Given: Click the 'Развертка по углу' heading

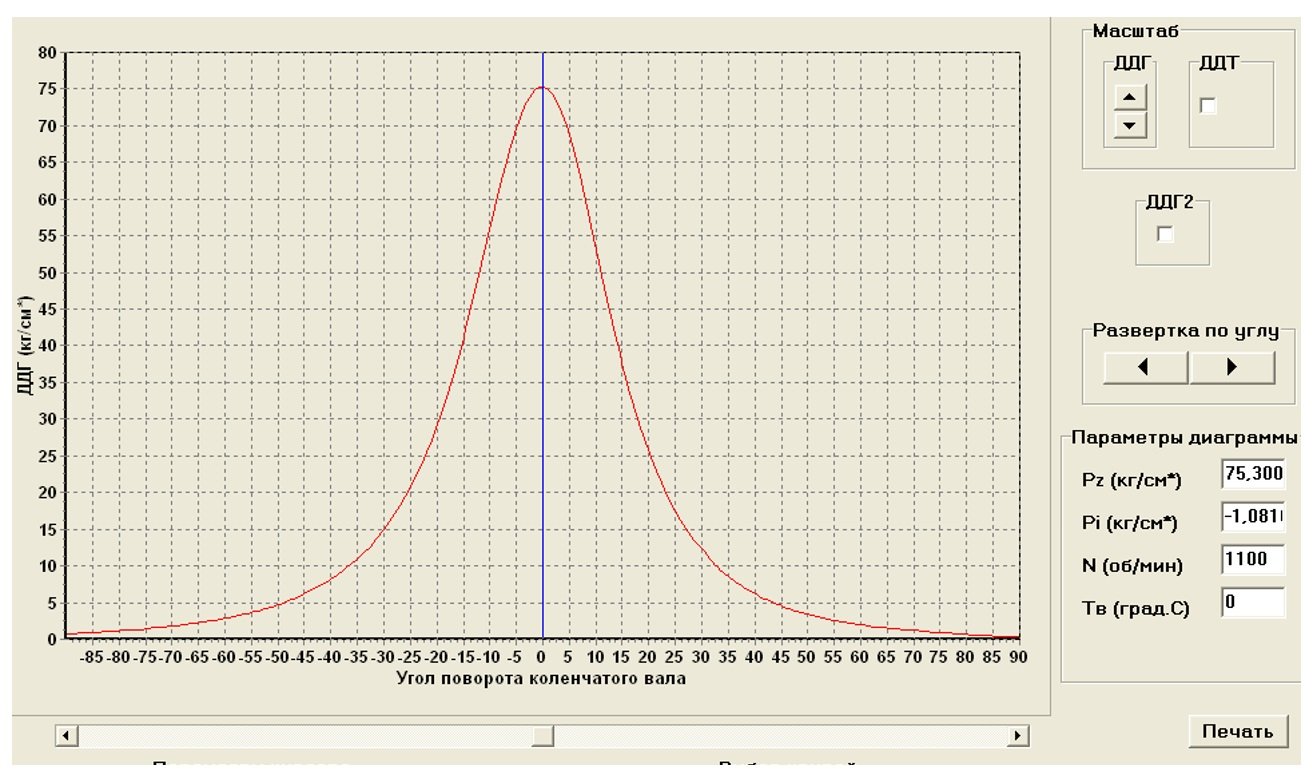Looking at the screenshot, I should 1186,331.
